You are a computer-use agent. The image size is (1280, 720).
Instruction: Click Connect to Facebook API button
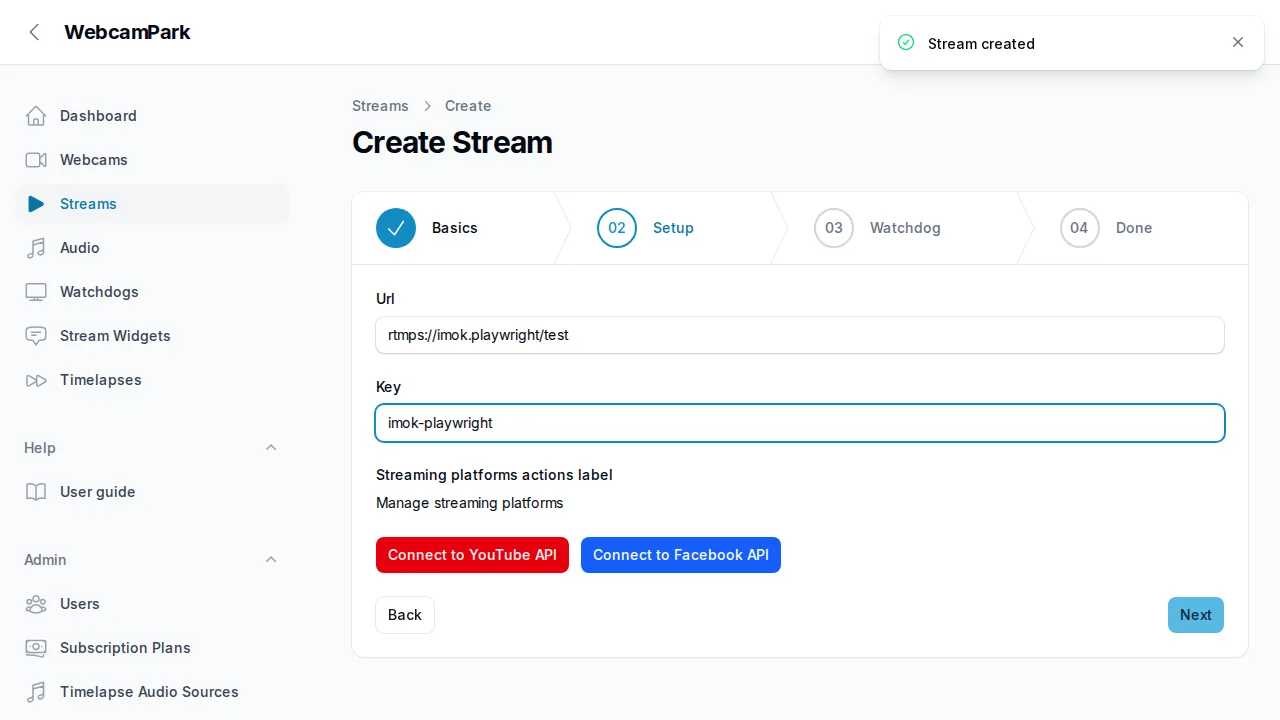tap(681, 555)
